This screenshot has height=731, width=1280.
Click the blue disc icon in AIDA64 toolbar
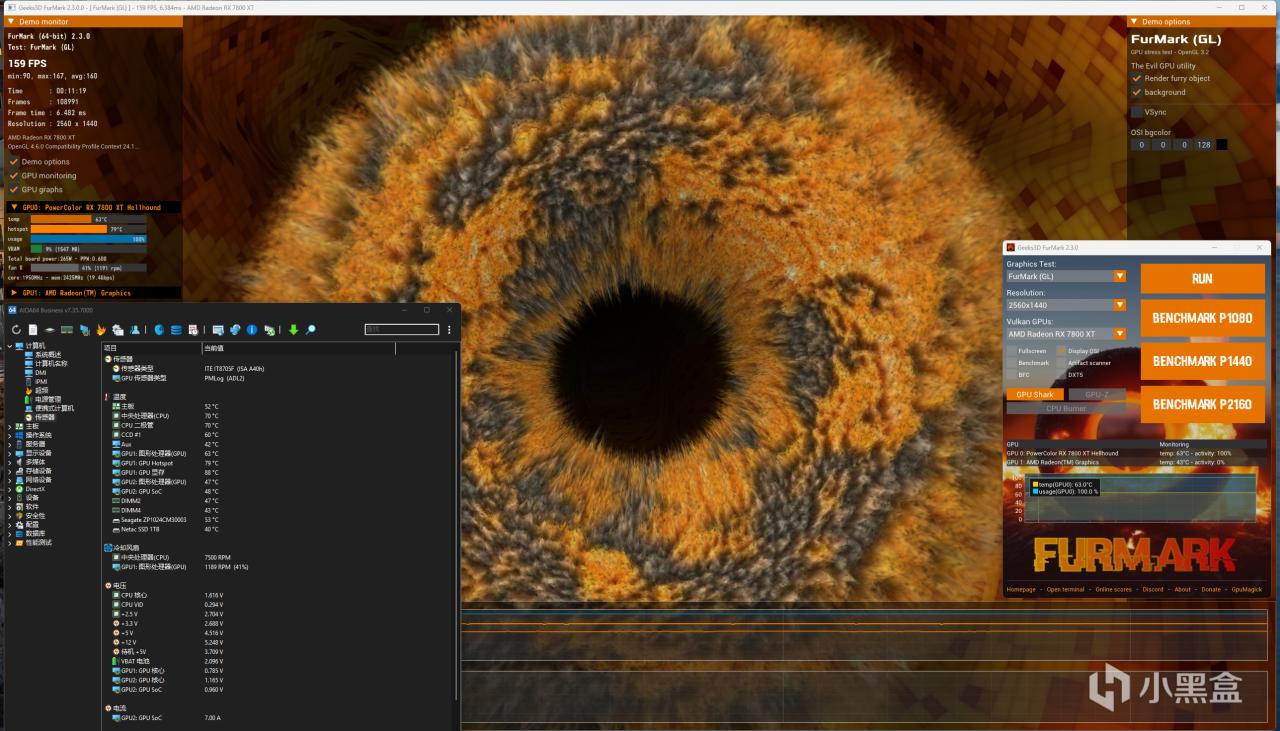pos(159,330)
